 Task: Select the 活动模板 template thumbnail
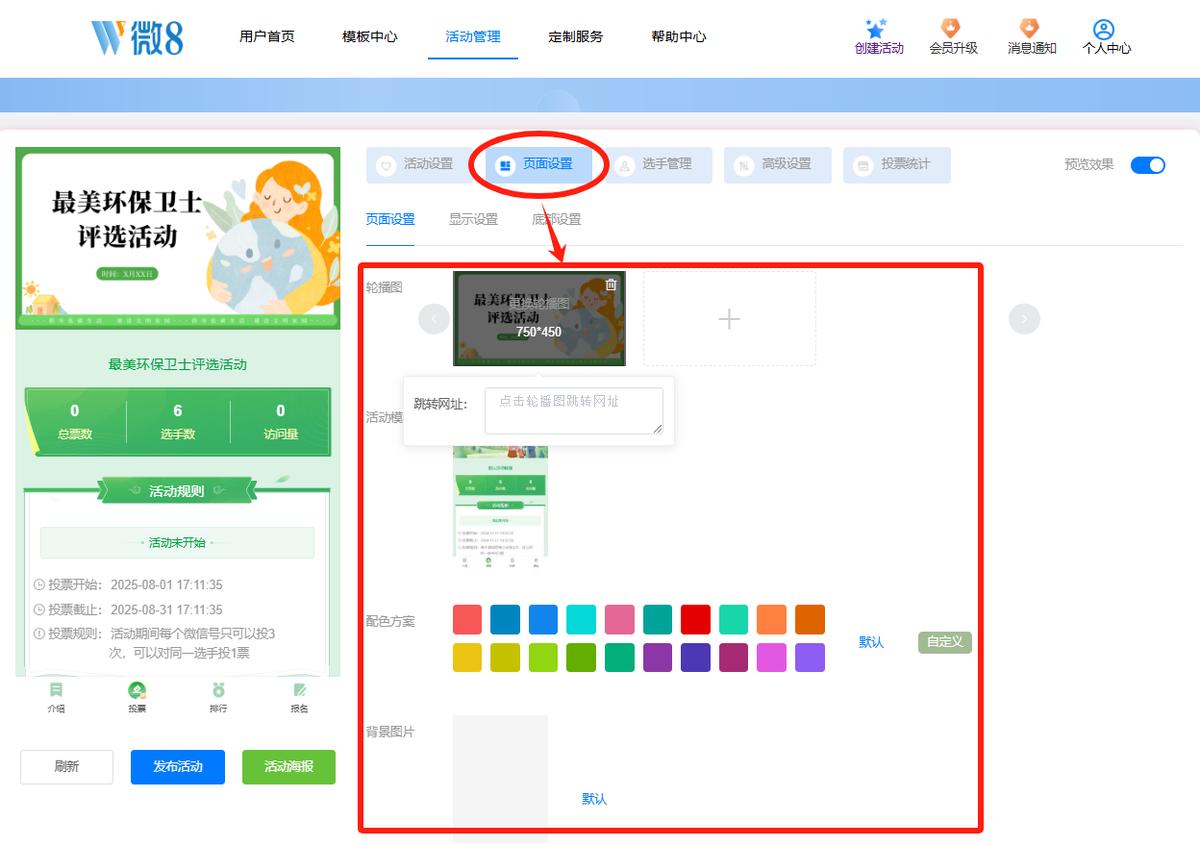tap(501, 507)
